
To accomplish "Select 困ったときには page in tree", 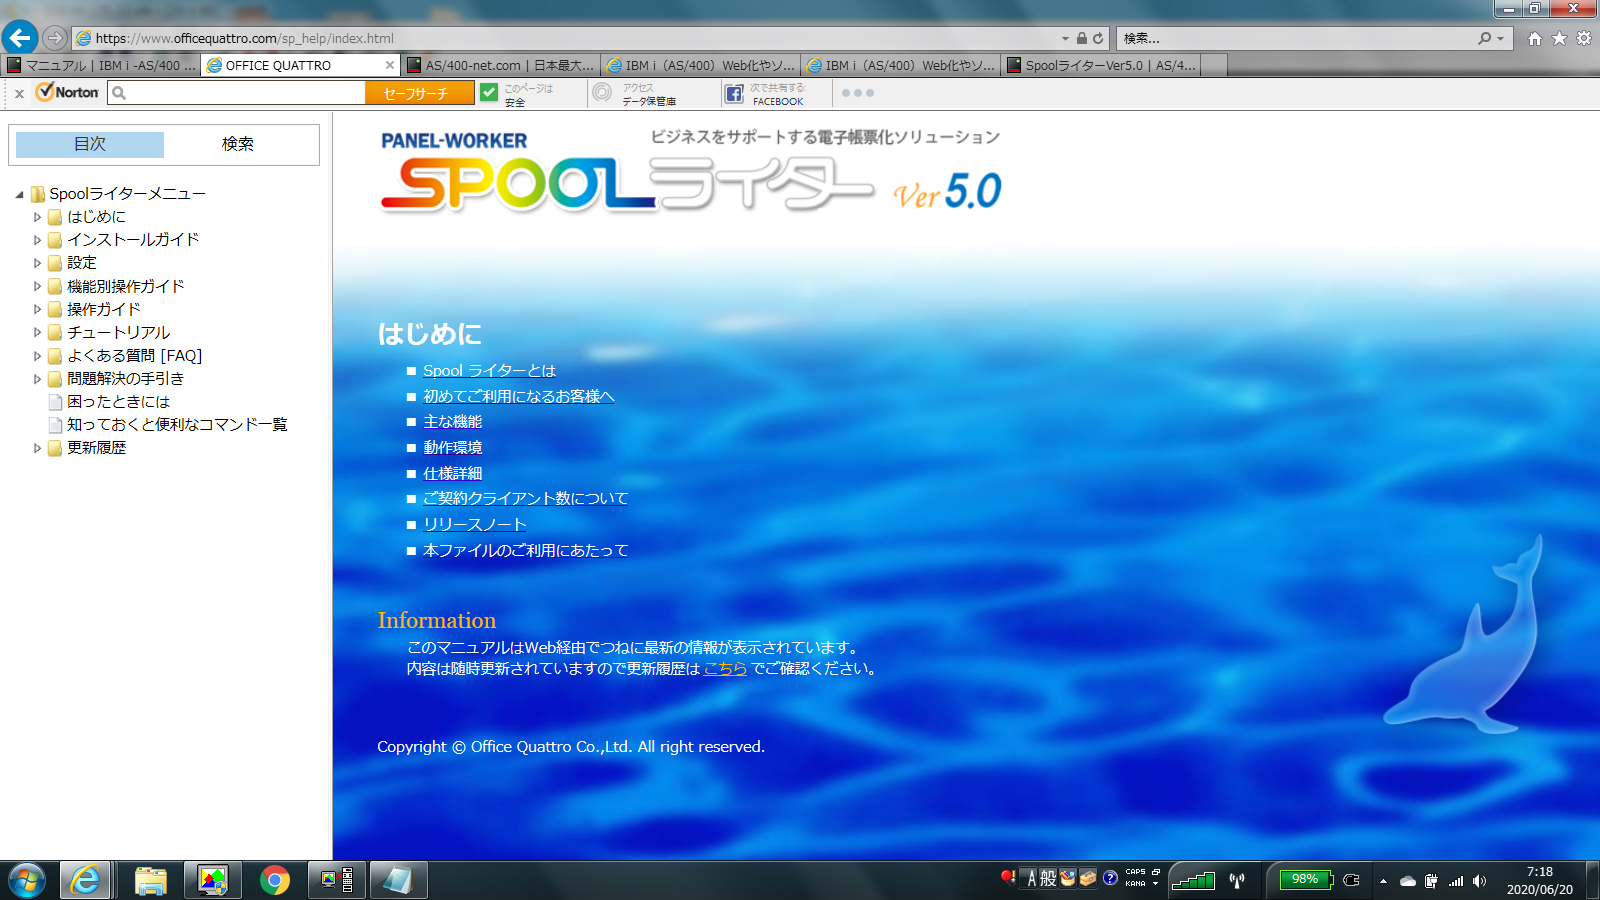I will tap(118, 402).
